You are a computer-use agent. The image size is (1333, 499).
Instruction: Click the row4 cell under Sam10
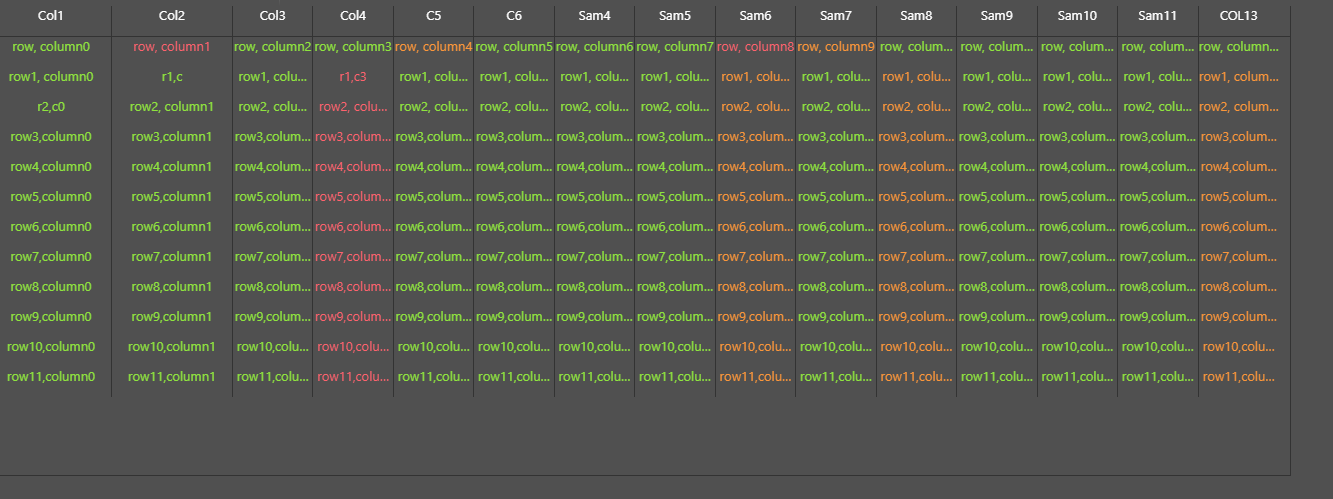pyautogui.click(x=1077, y=167)
